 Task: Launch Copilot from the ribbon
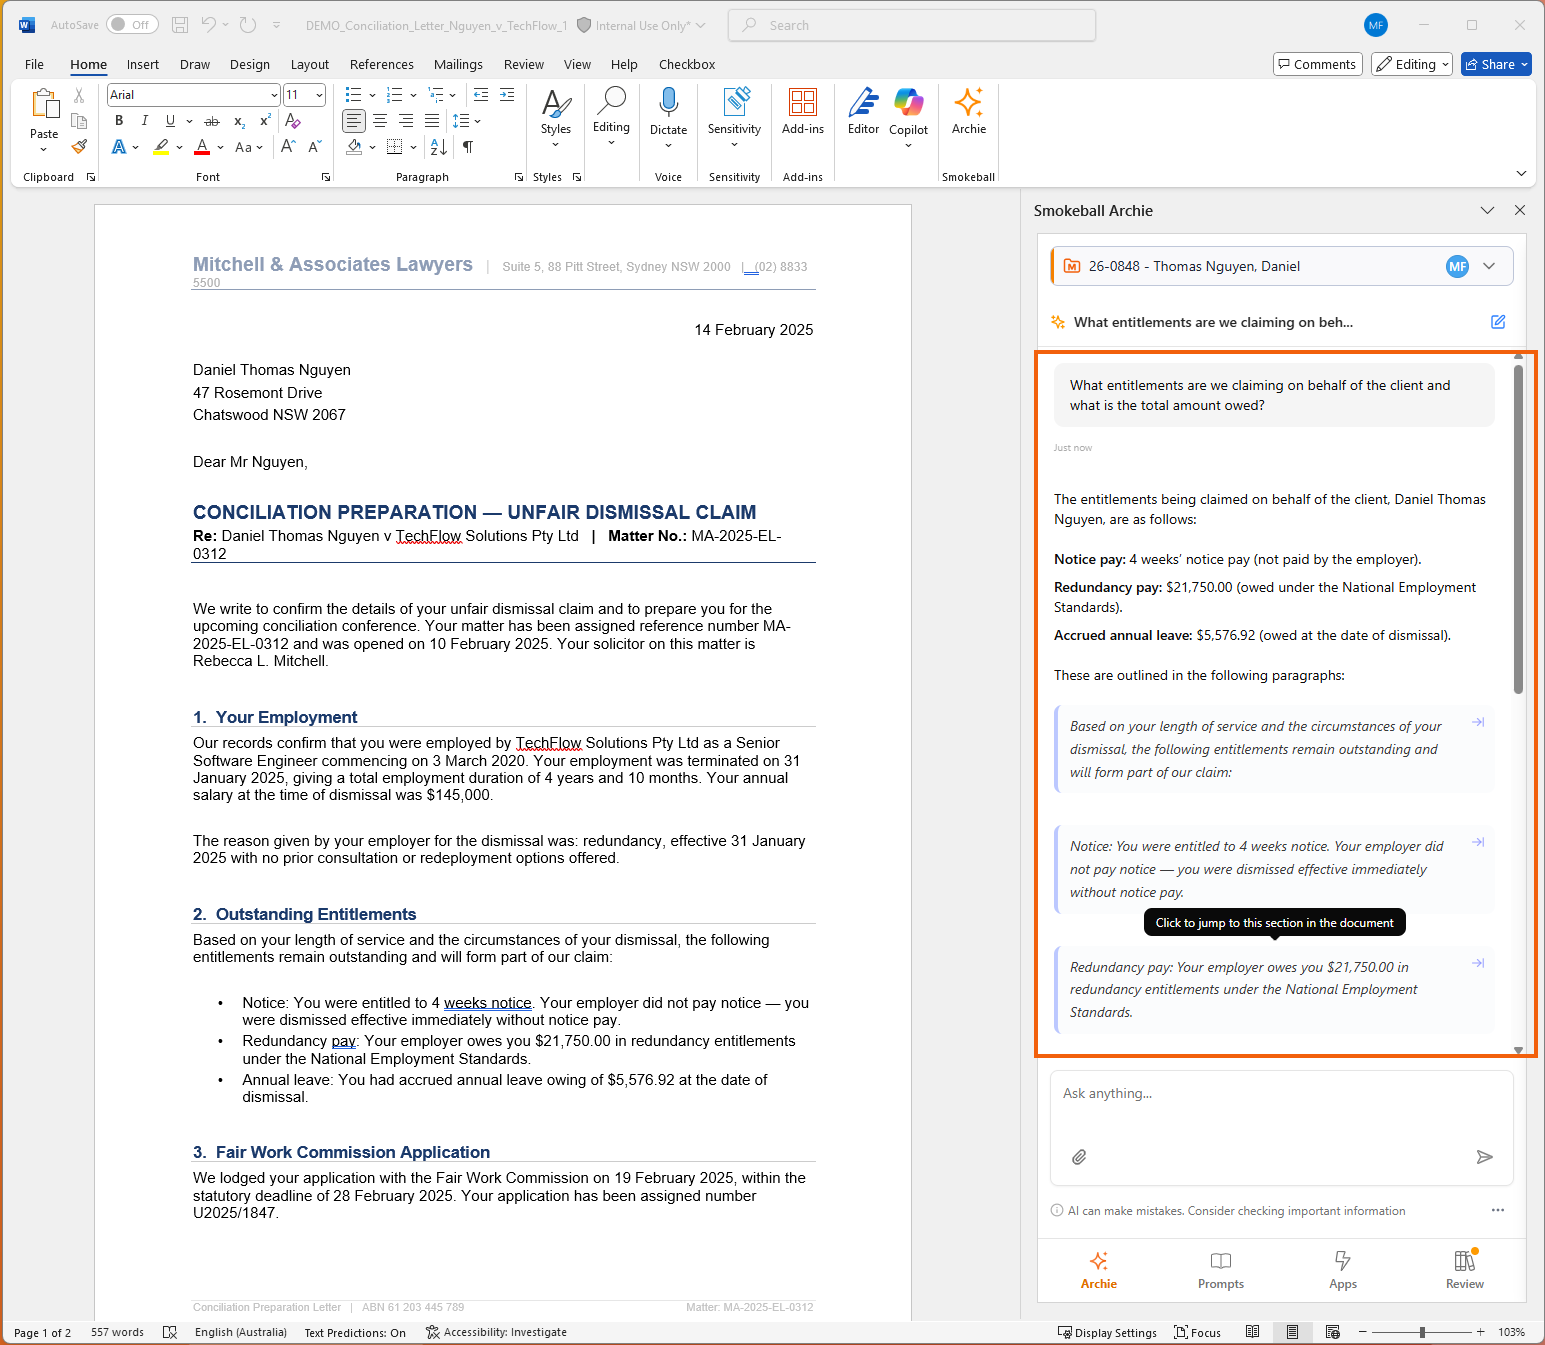coord(908,111)
